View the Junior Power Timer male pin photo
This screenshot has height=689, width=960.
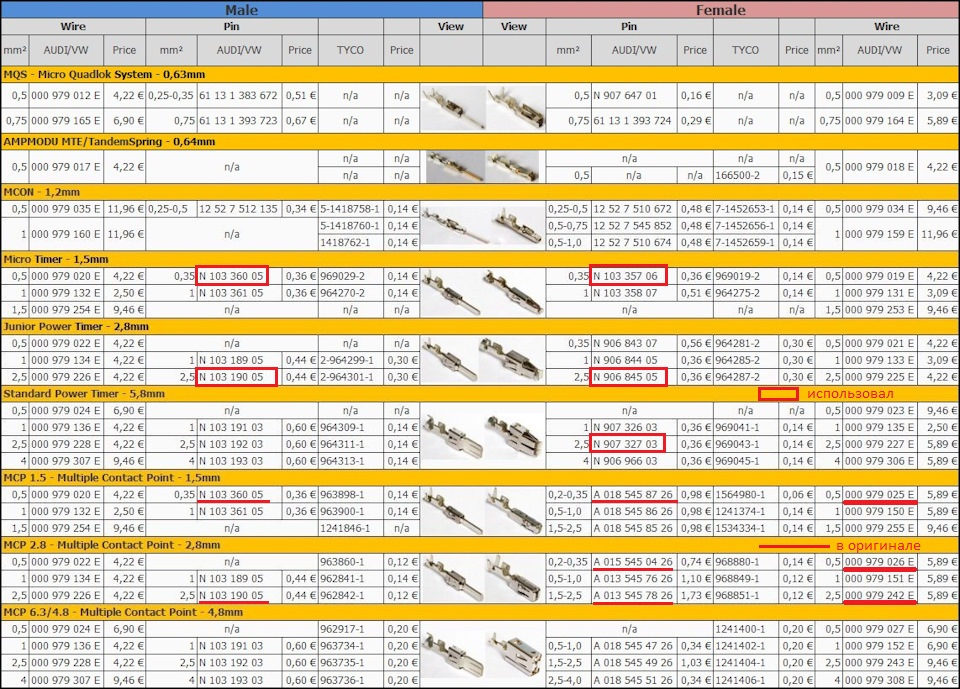pos(452,360)
